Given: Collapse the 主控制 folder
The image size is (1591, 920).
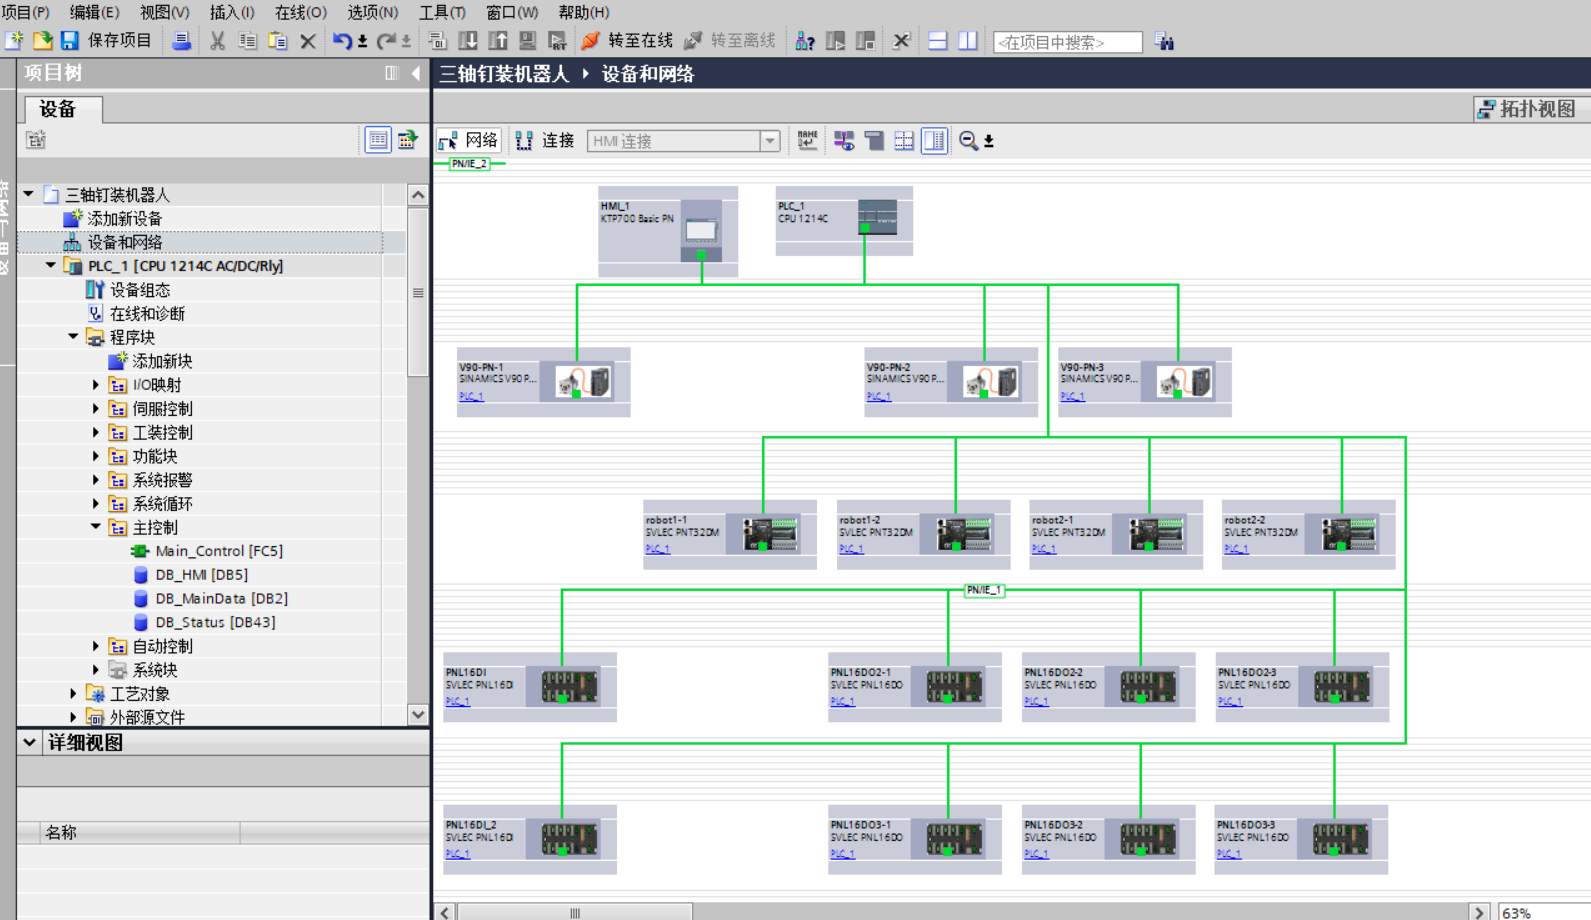Looking at the screenshot, I should coord(96,527).
